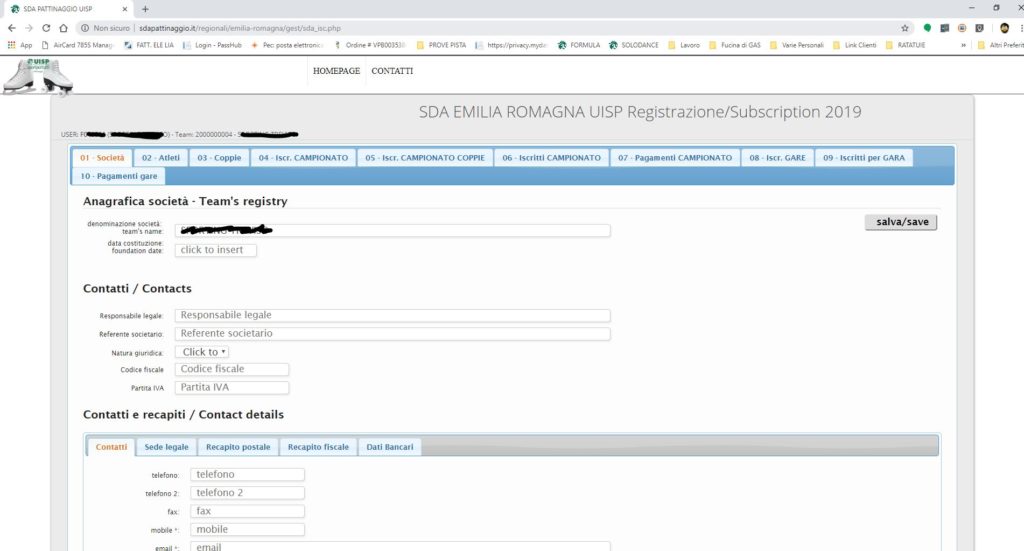1024x551 pixels.
Task: Show more bookmarks with the double chevron
Action: click(x=963, y=45)
